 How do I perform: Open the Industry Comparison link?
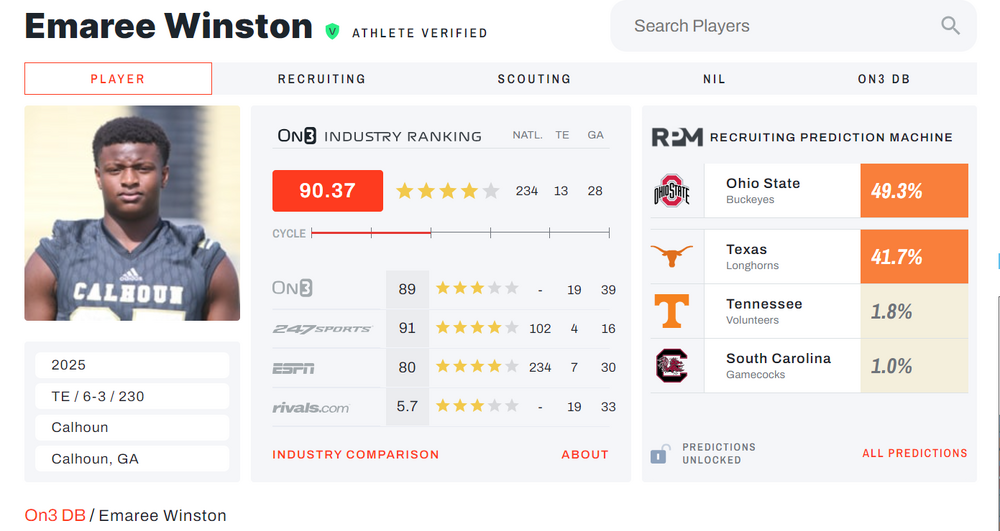click(356, 454)
